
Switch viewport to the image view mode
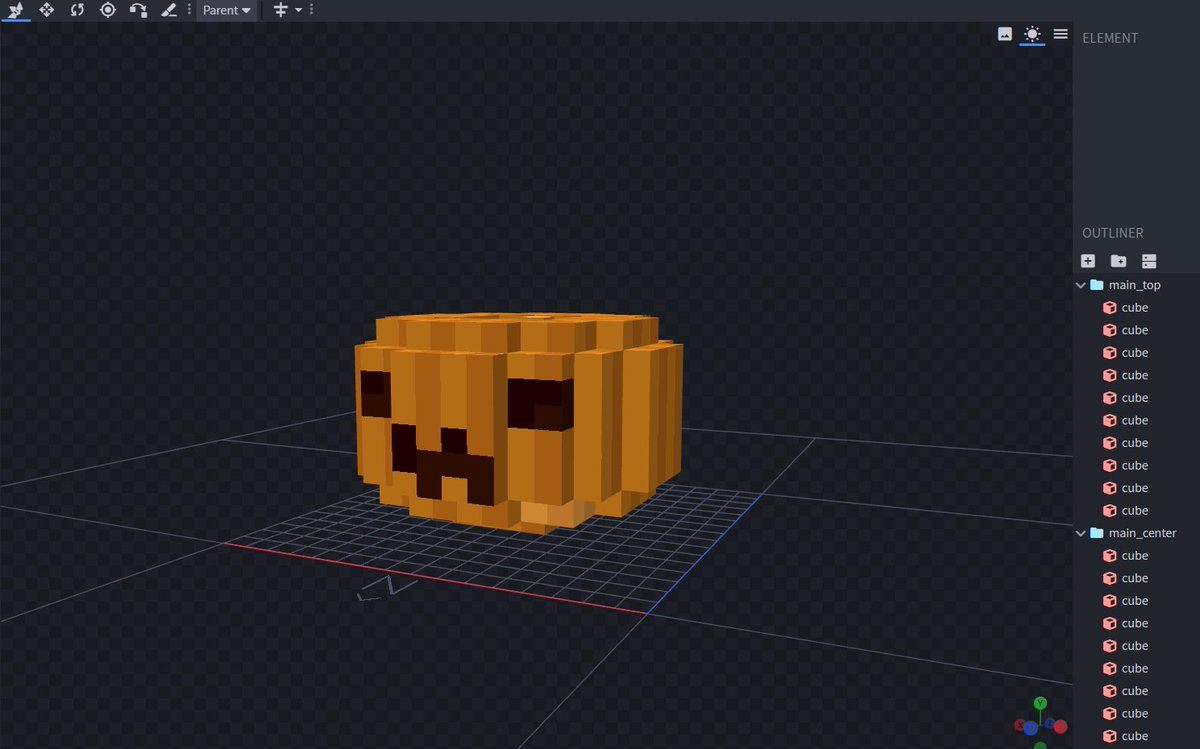point(1005,34)
